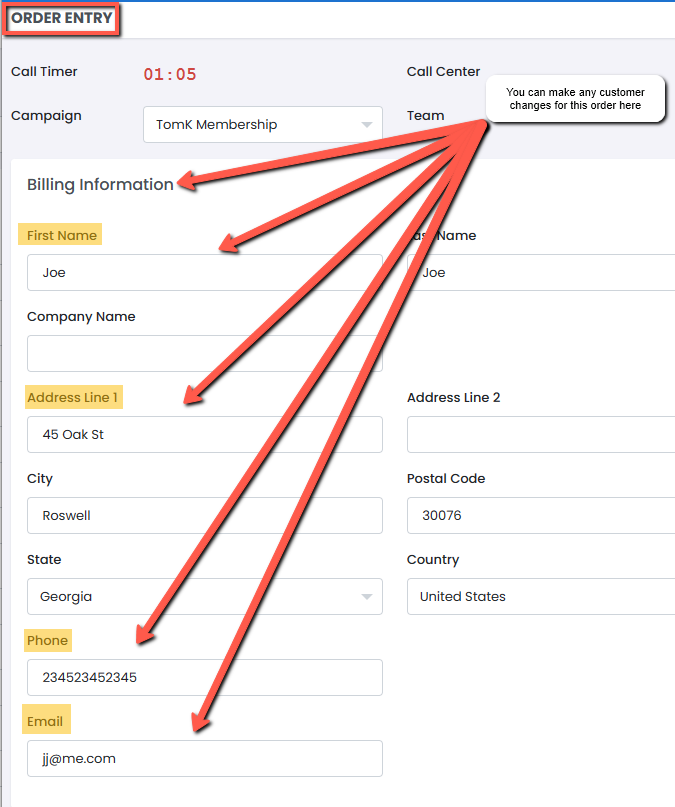This screenshot has width=675, height=807.
Task: Expand the State dropdown set to Georgia
Action: pyautogui.click(x=204, y=597)
